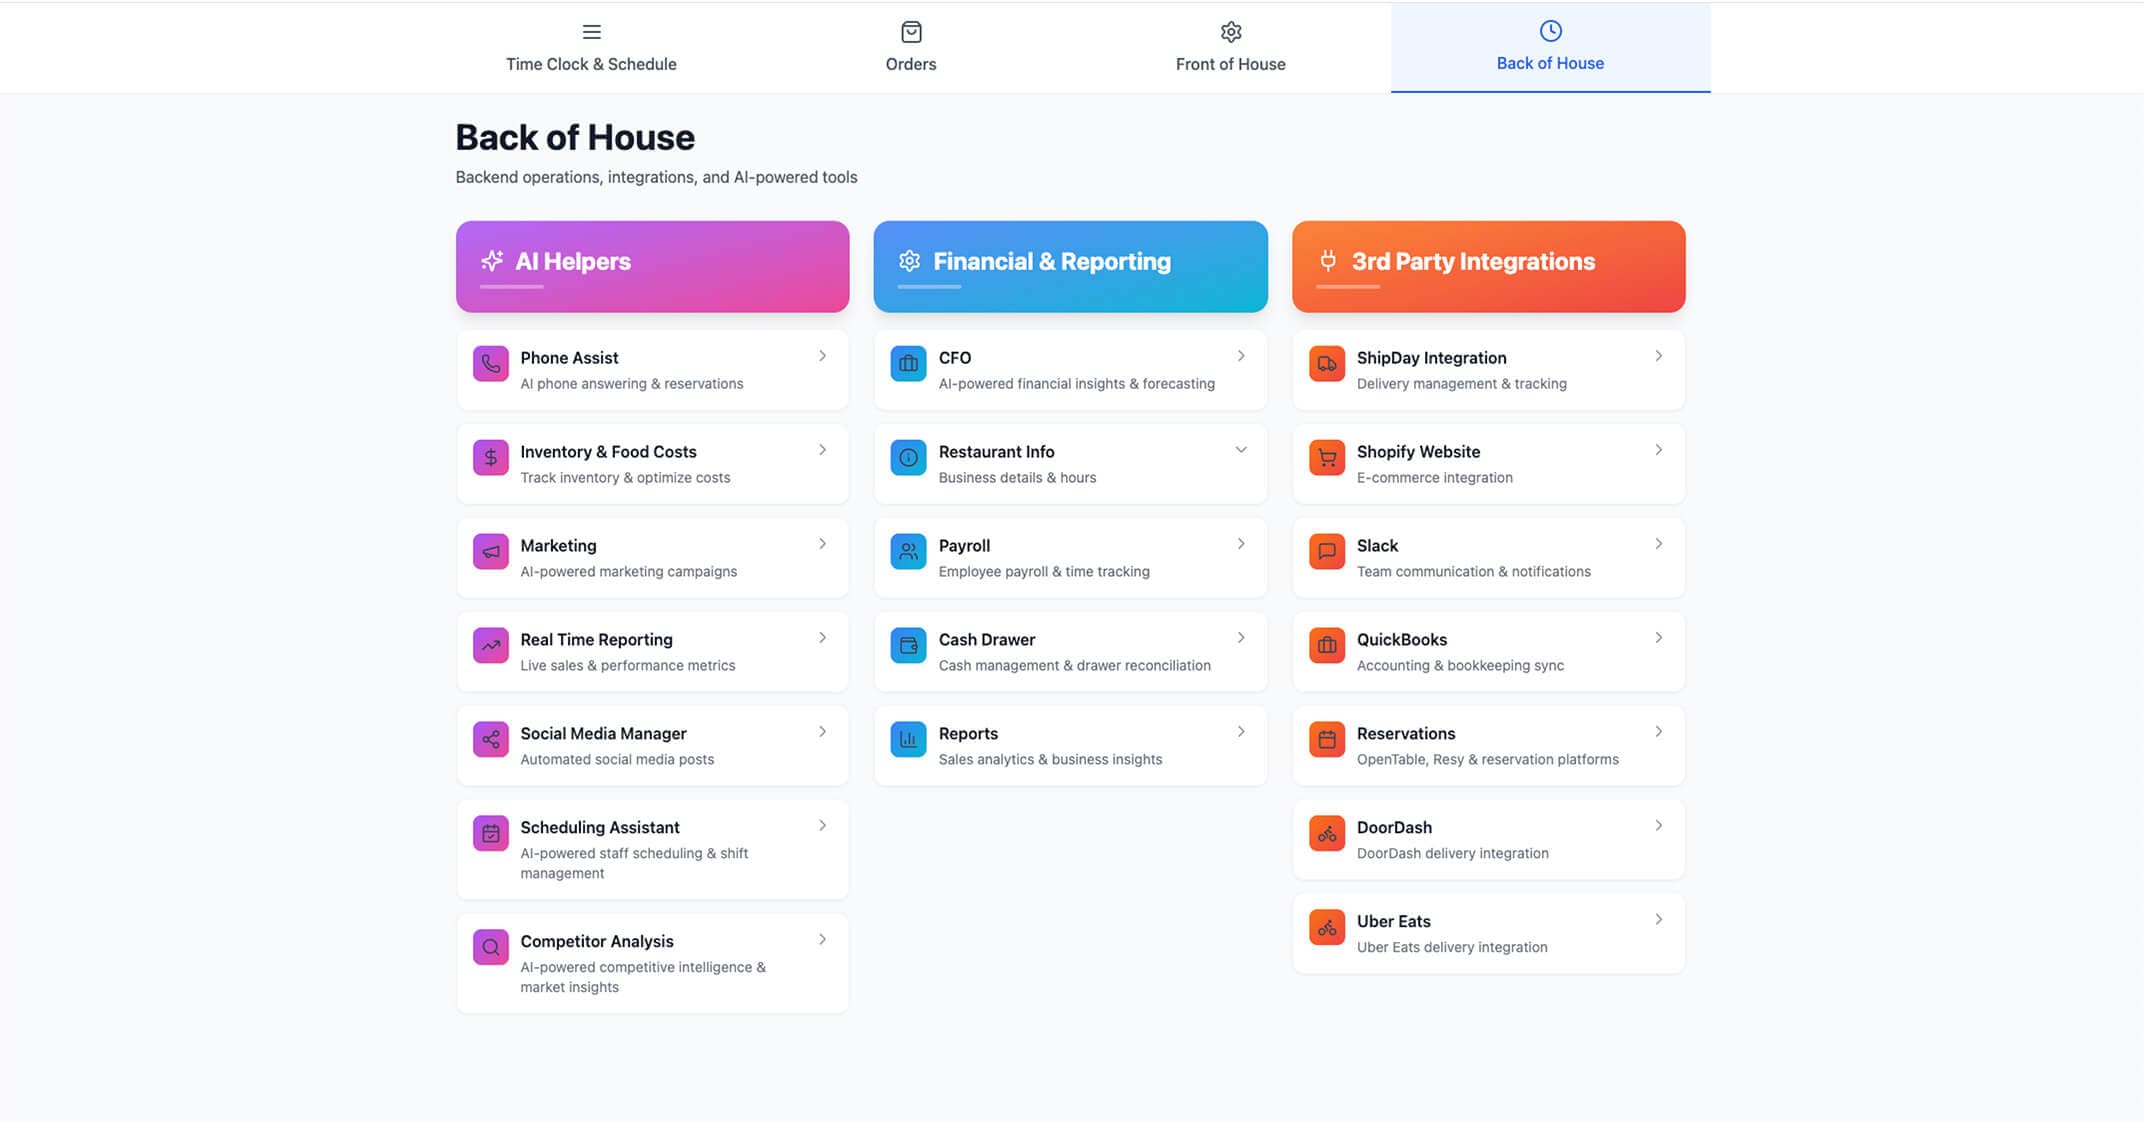Switch to the Front of House tab
The image size is (2144, 1122).
coord(1230,47)
